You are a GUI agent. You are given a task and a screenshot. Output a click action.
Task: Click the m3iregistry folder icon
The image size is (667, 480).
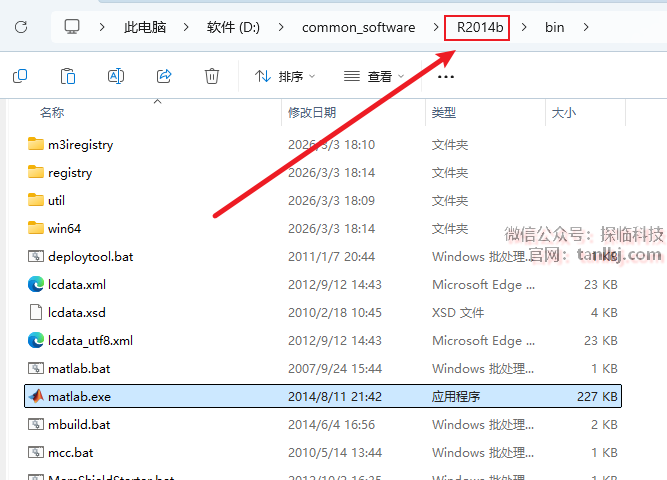(x=36, y=144)
